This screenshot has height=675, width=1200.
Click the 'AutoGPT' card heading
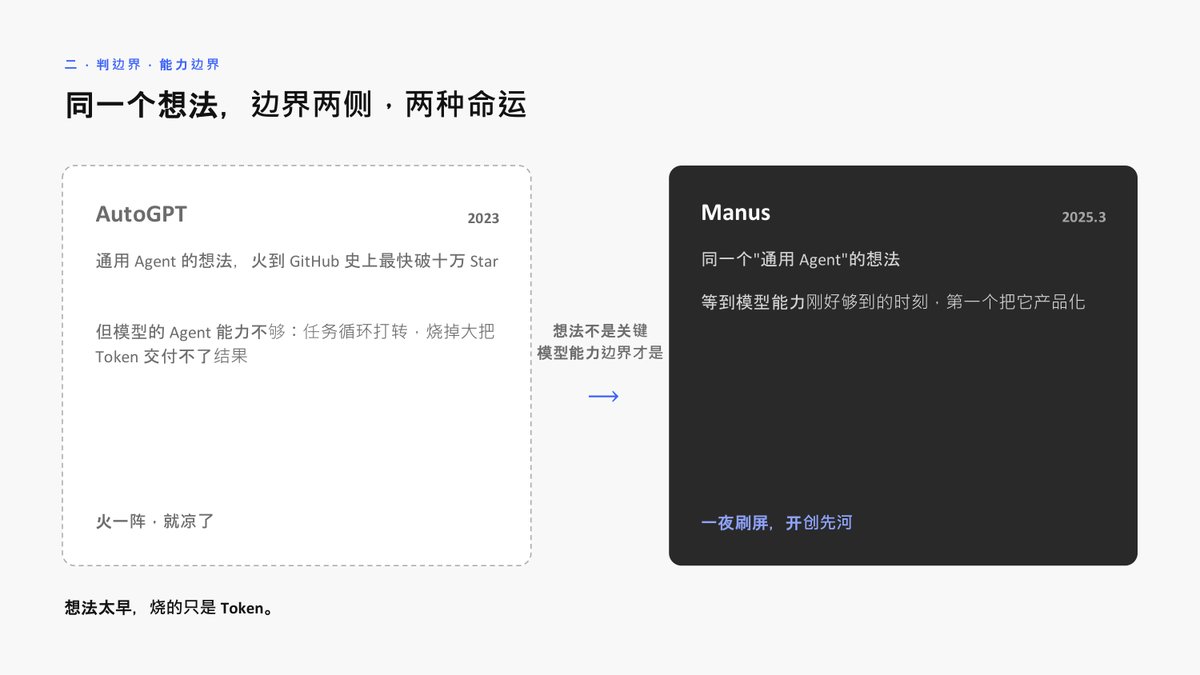141,214
